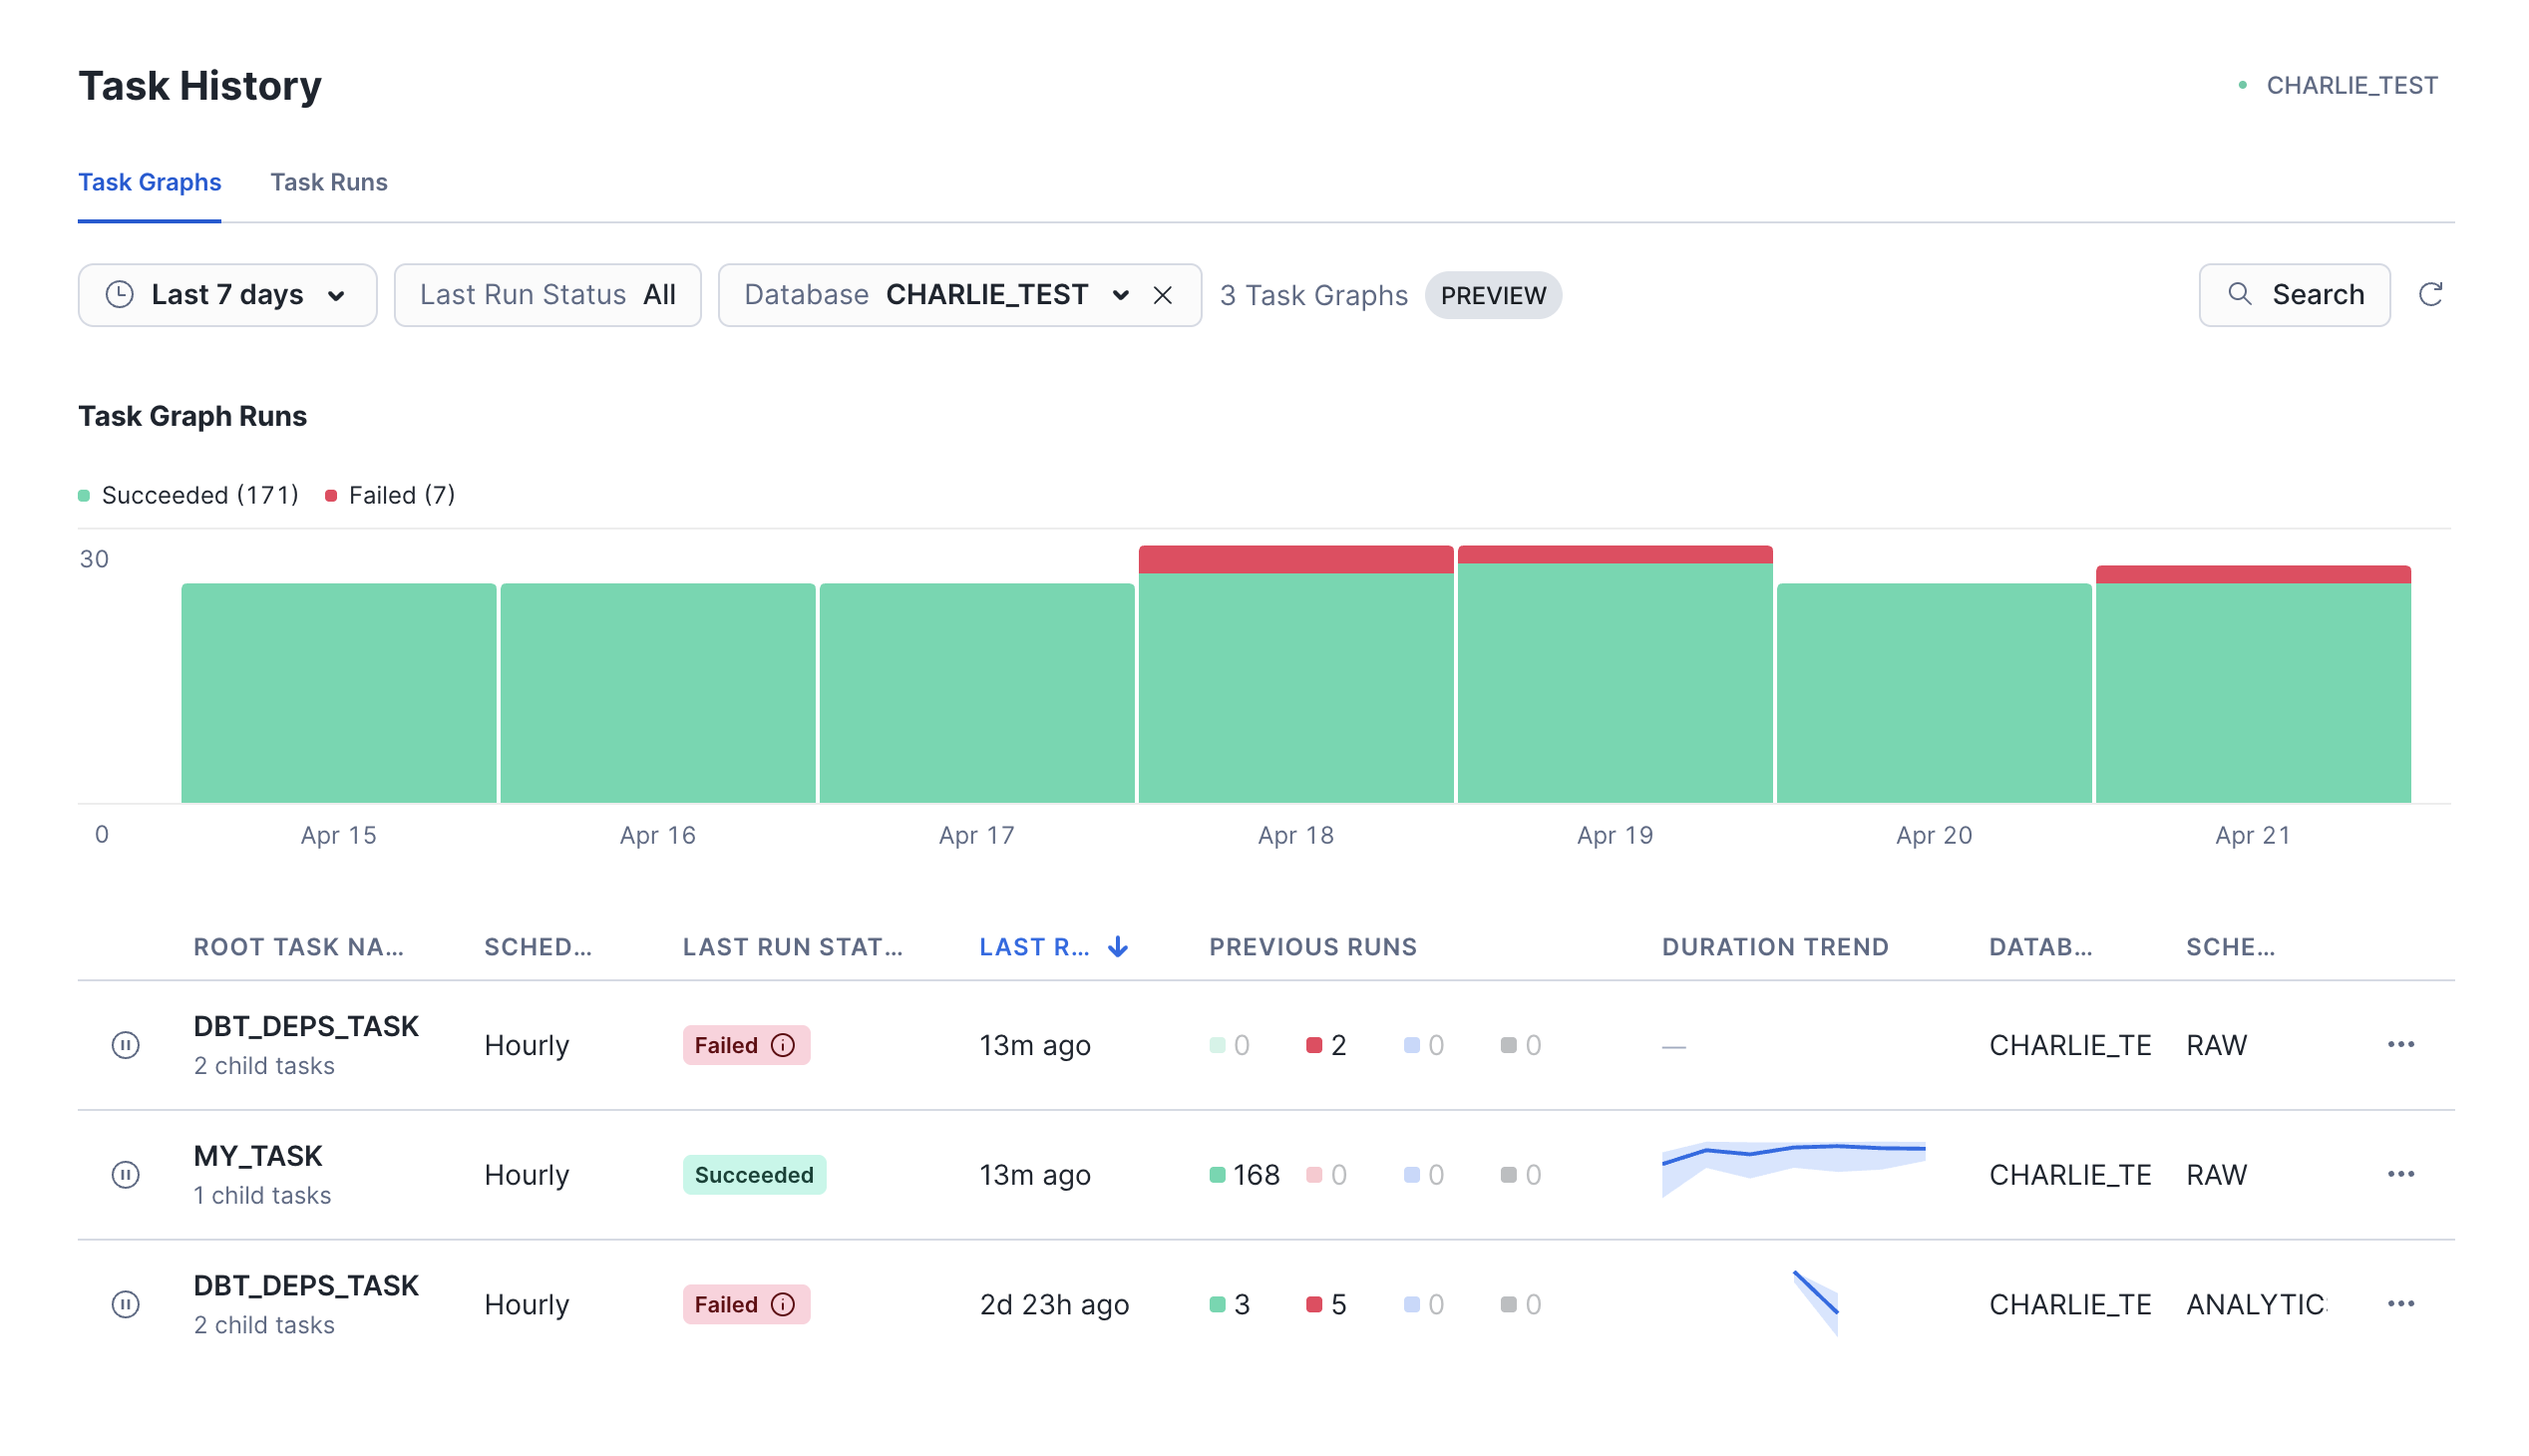Viewport: 2529px width, 1456px height.
Task: Open the more options menu for the MY_TASK row
Action: tap(2400, 1174)
